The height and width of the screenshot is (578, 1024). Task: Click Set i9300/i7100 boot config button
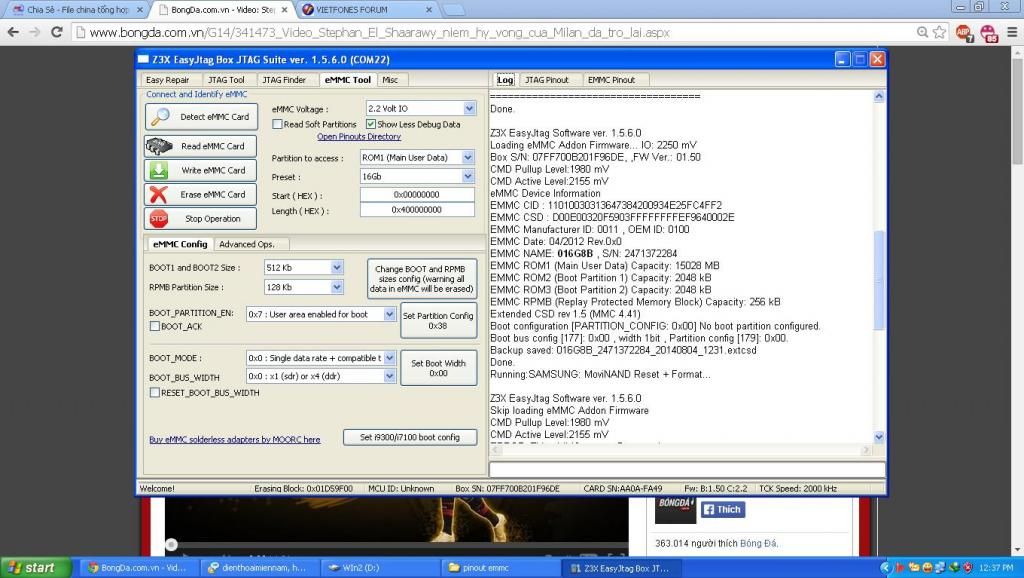(x=410, y=438)
